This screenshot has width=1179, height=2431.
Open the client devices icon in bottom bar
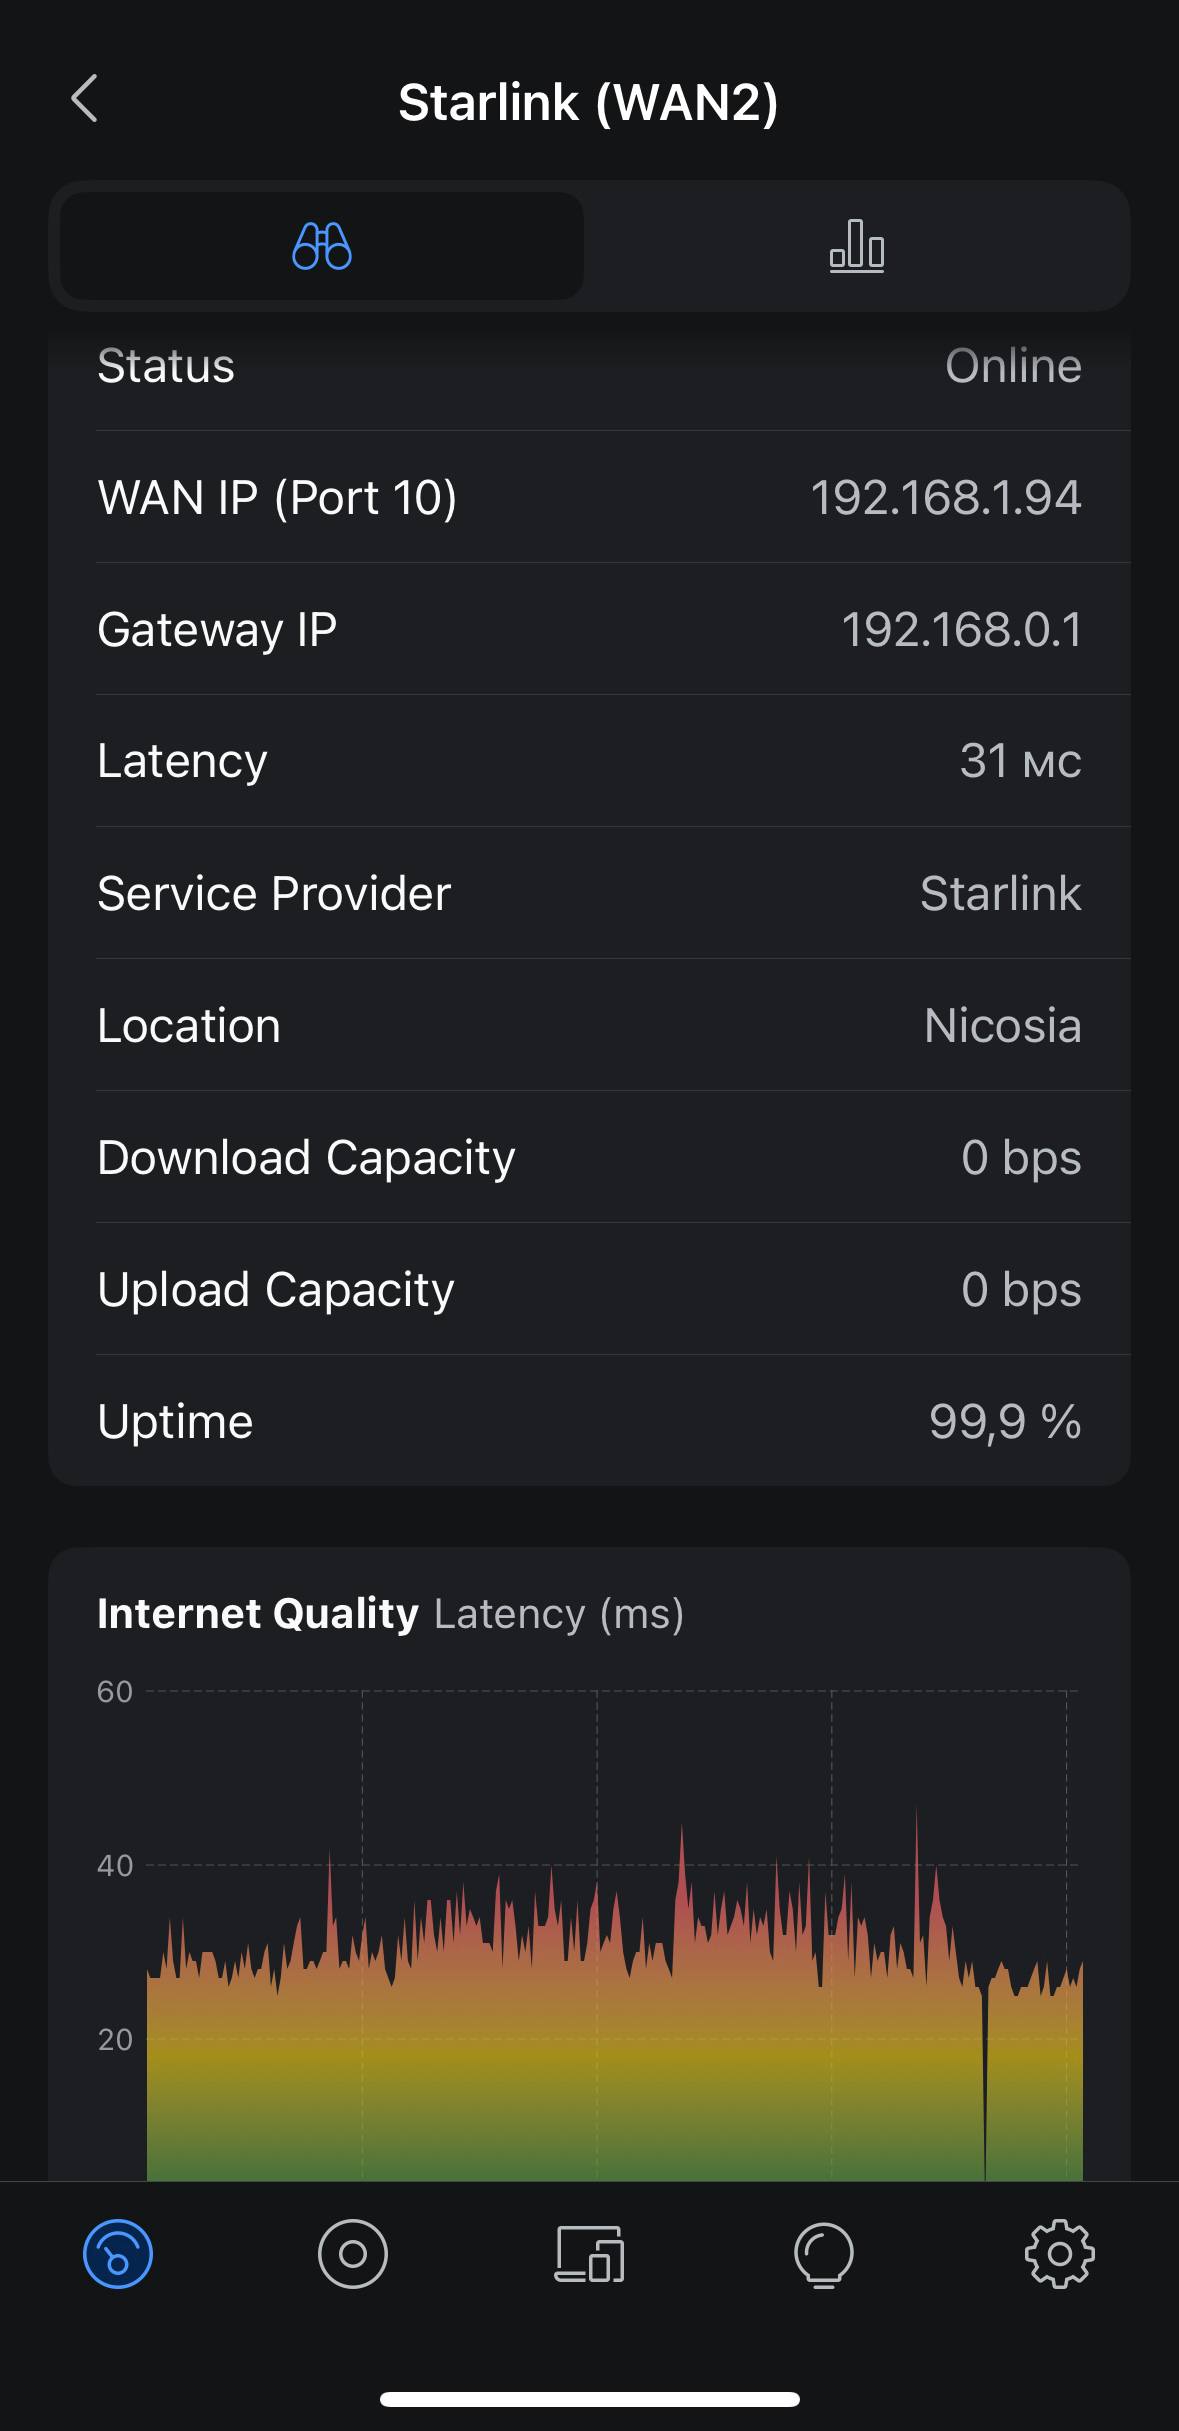pos(589,2254)
